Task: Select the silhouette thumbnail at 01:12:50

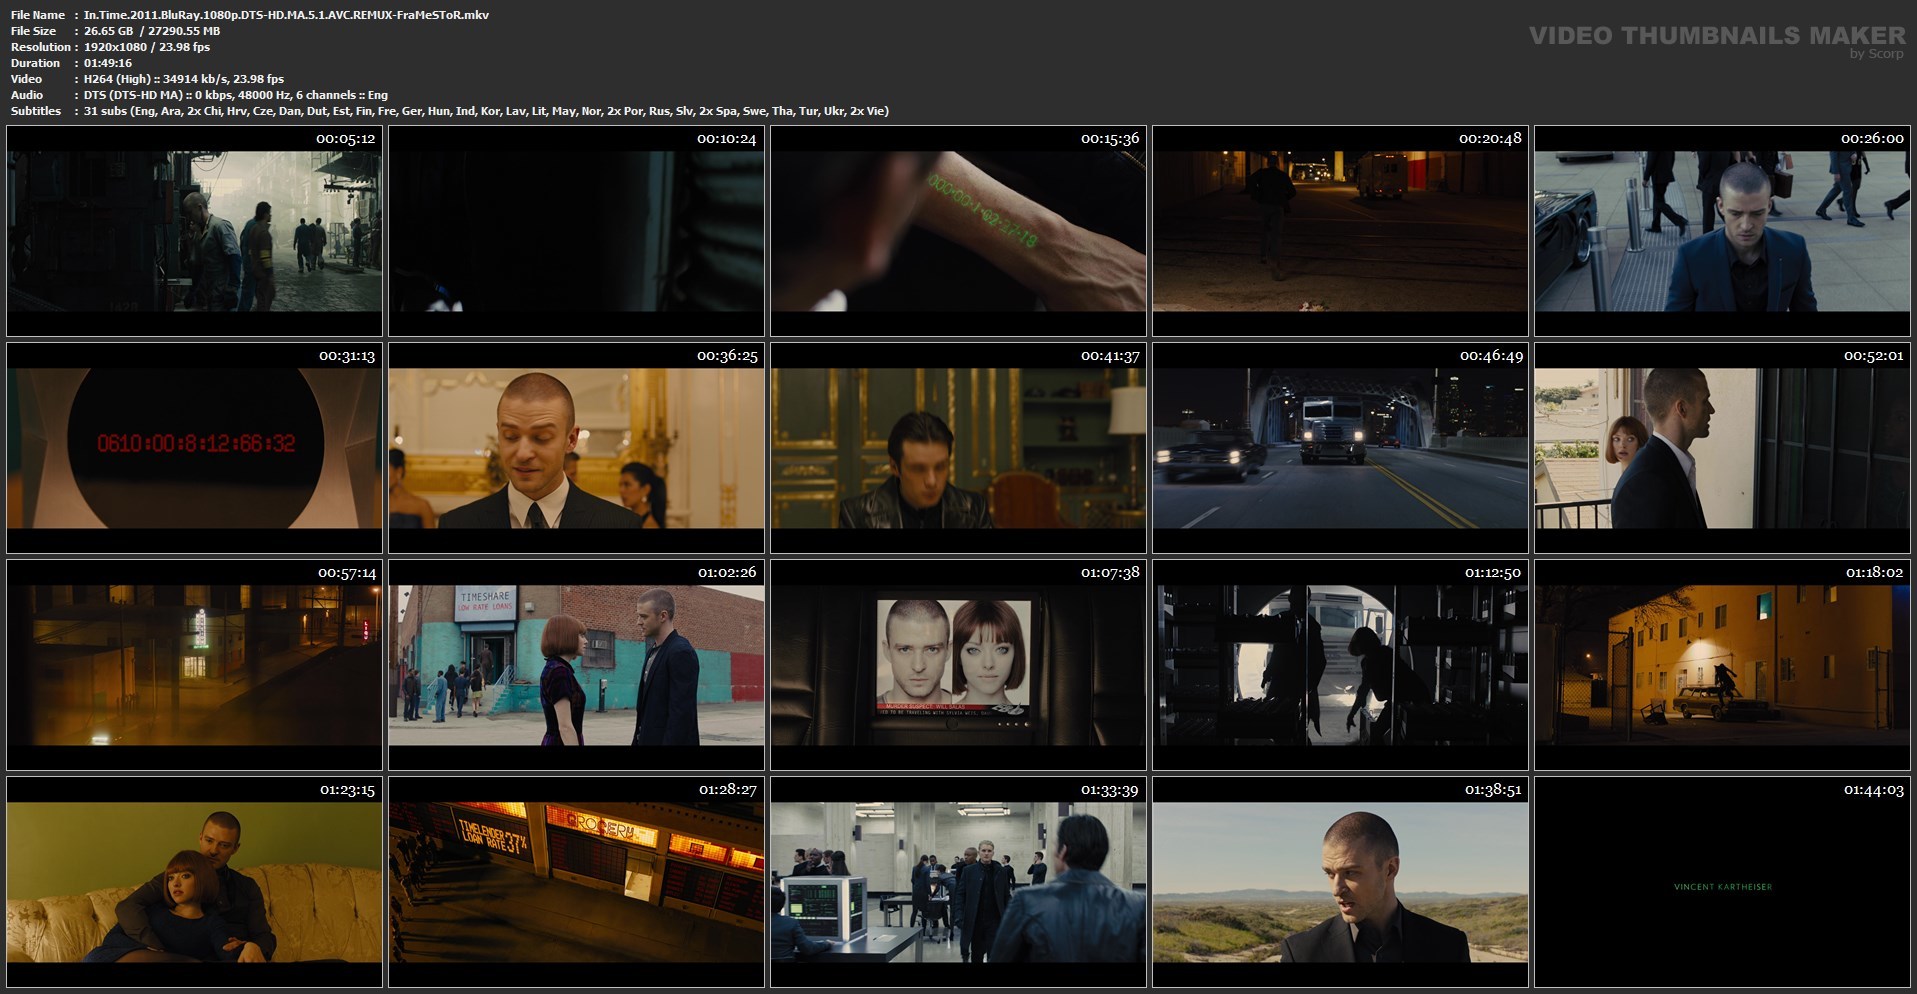Action: [1340, 665]
